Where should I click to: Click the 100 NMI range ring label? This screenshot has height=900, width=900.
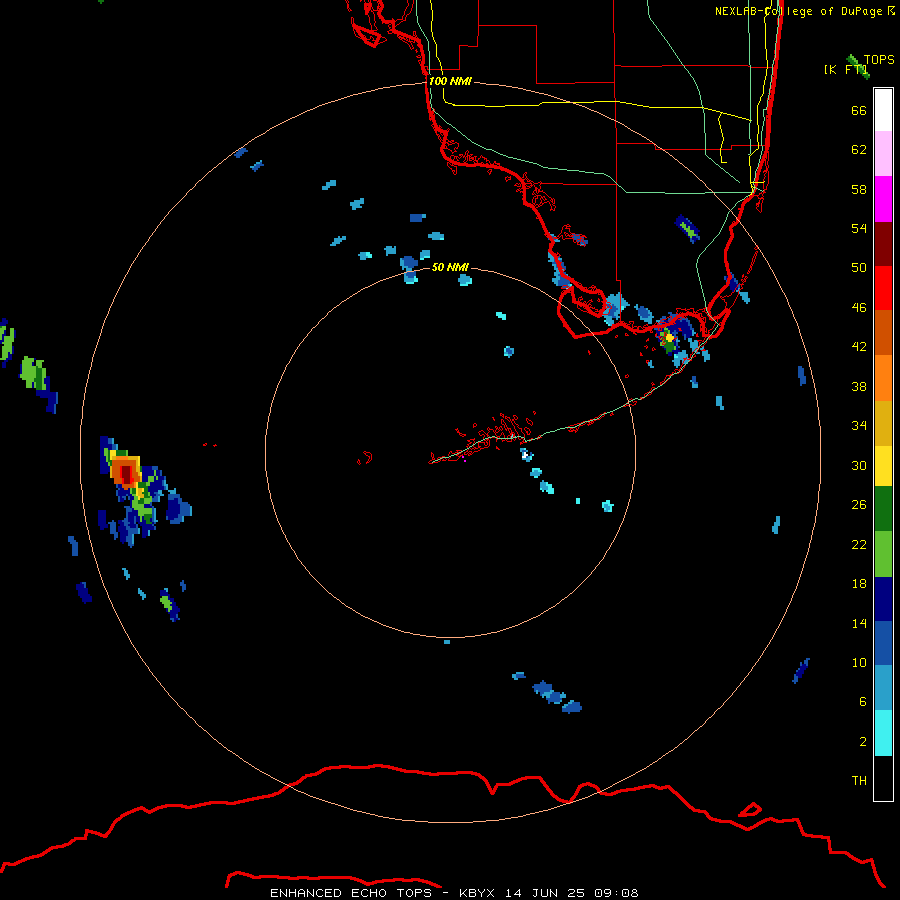click(x=450, y=82)
